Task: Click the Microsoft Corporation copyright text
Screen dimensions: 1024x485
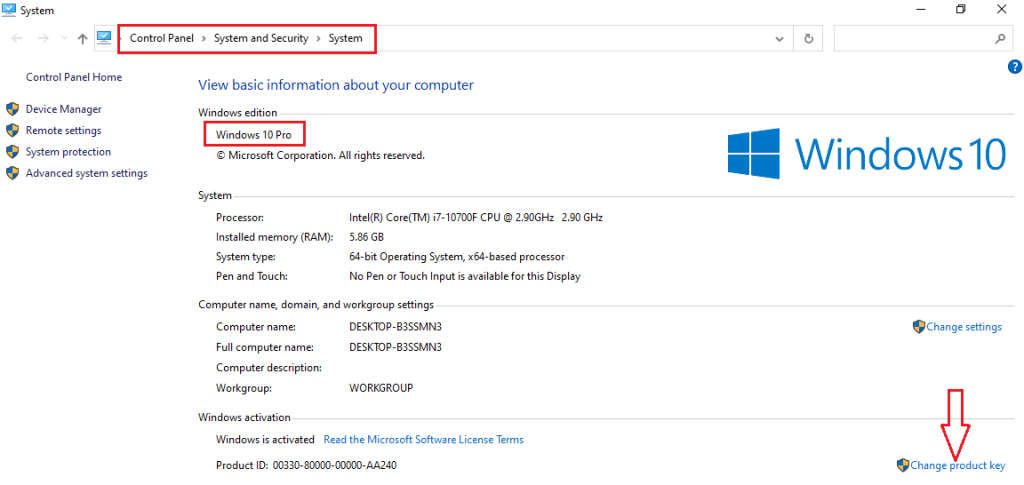Action: tap(321, 156)
